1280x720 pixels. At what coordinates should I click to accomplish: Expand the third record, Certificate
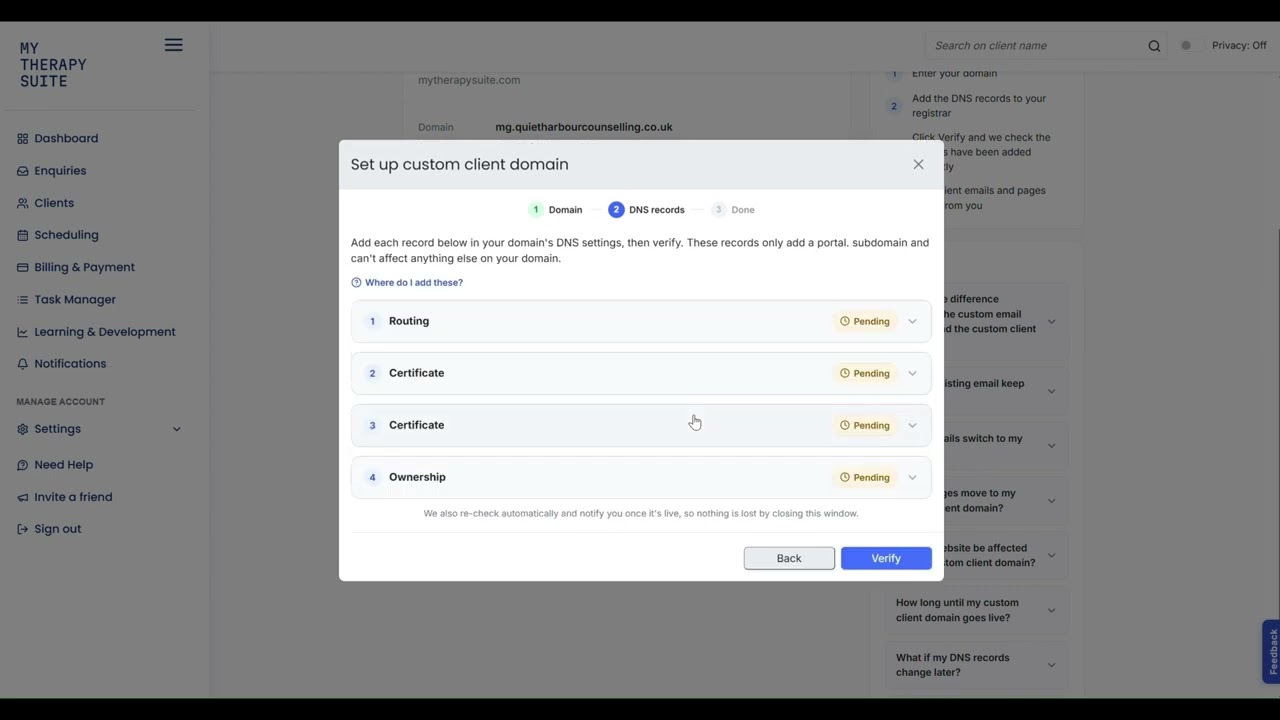point(641,425)
